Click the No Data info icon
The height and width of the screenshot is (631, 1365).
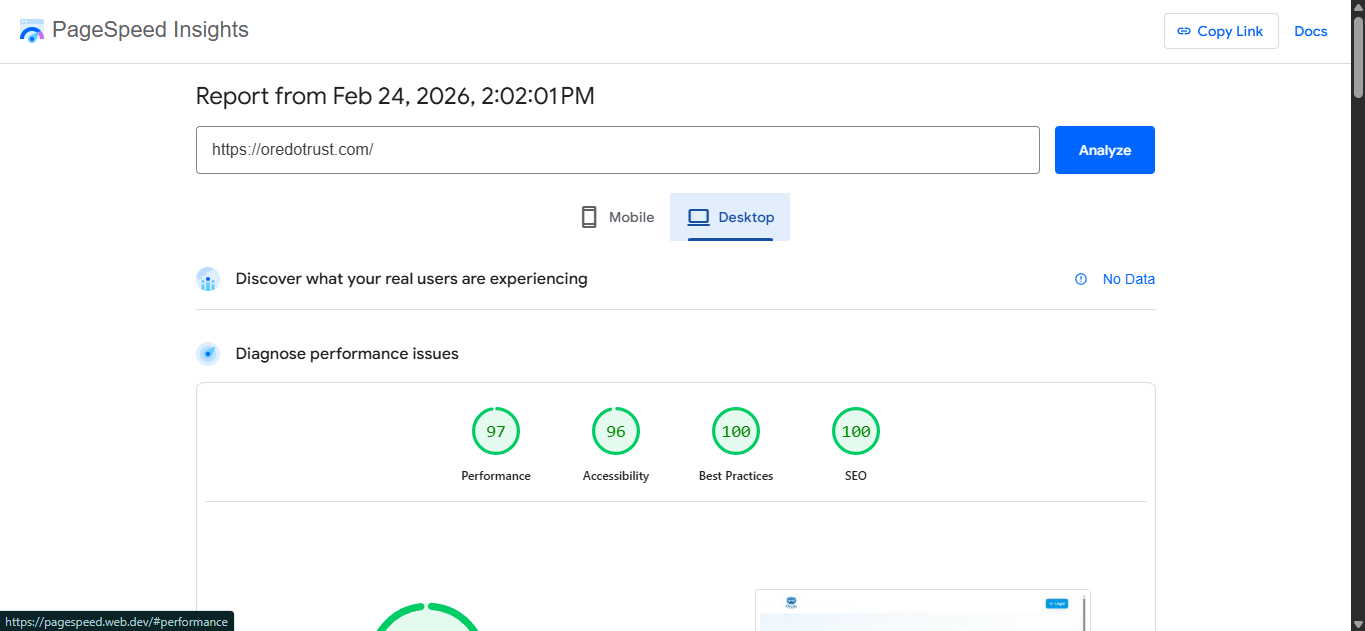point(1081,279)
